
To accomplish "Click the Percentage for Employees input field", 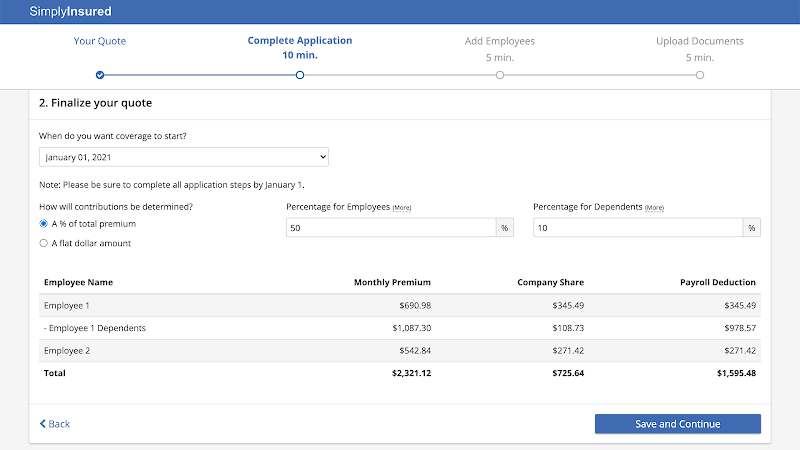I will (x=390, y=228).
